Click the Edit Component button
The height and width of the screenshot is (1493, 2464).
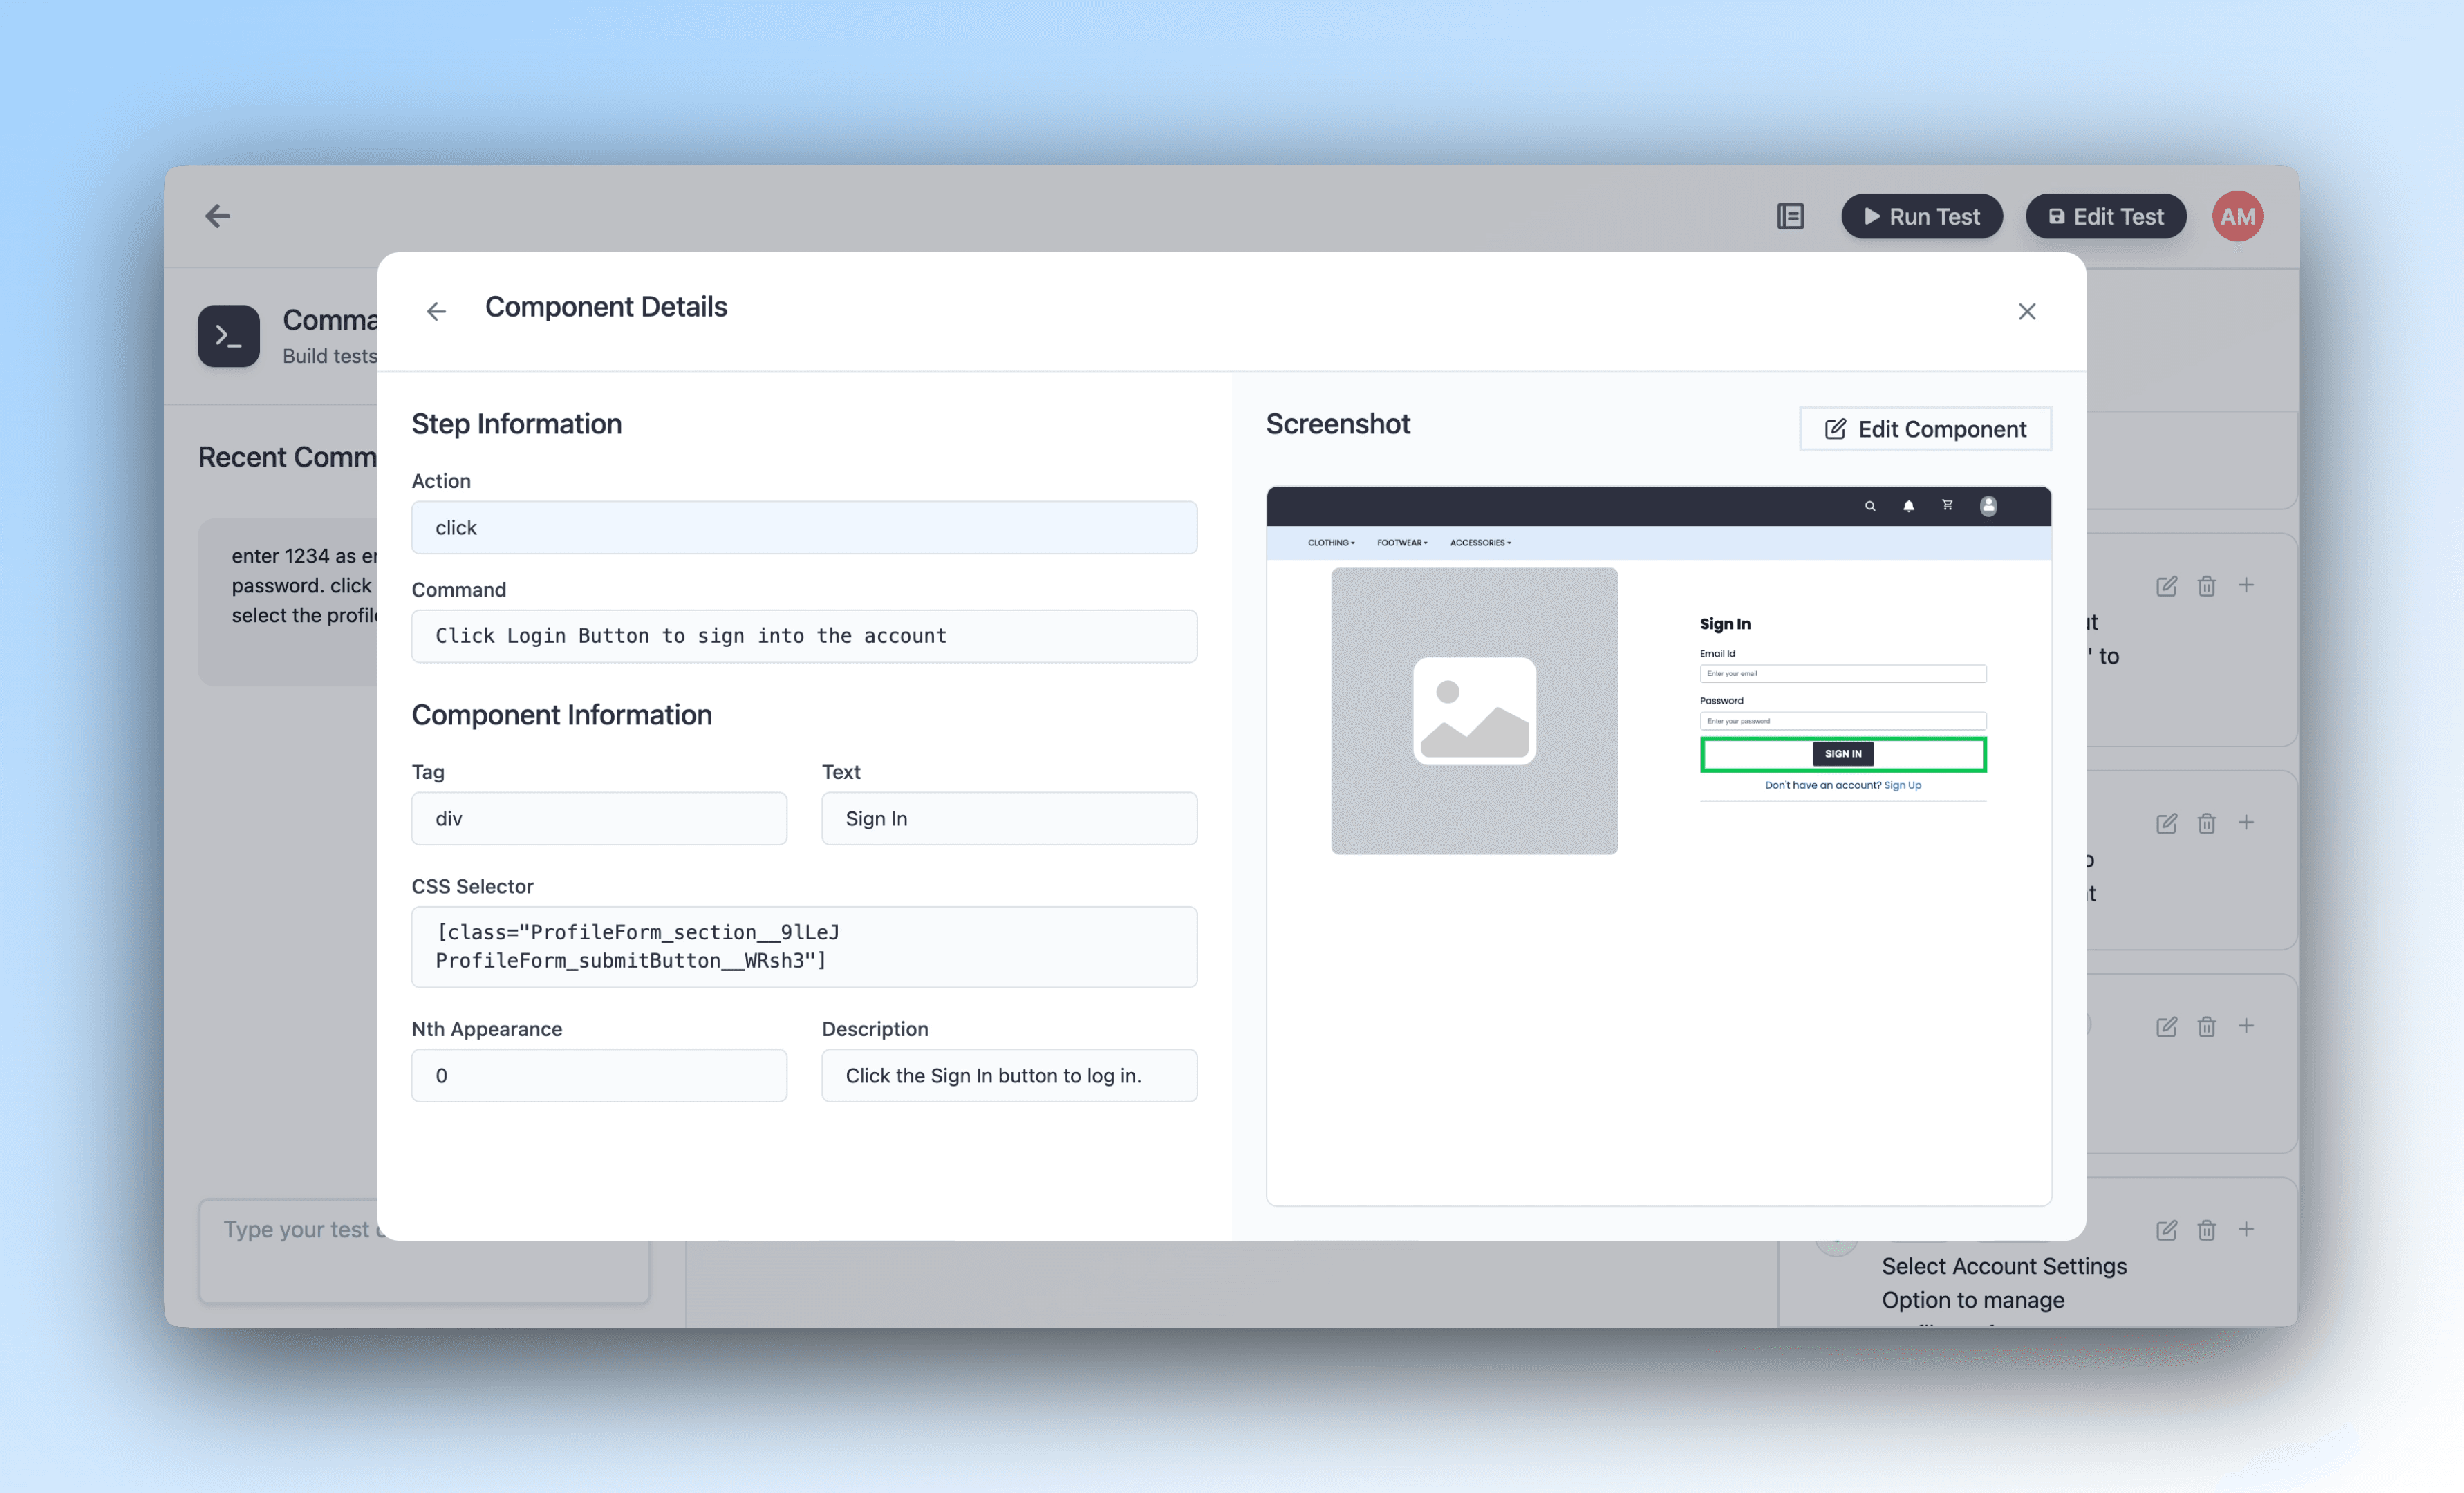1925,428
